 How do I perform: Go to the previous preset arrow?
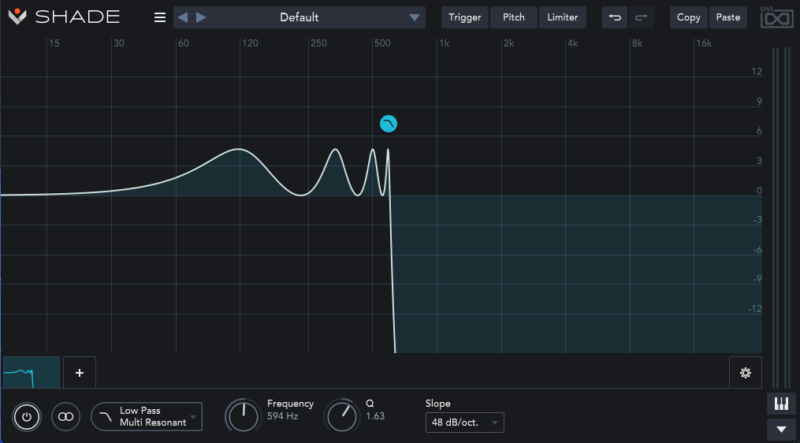pos(183,17)
